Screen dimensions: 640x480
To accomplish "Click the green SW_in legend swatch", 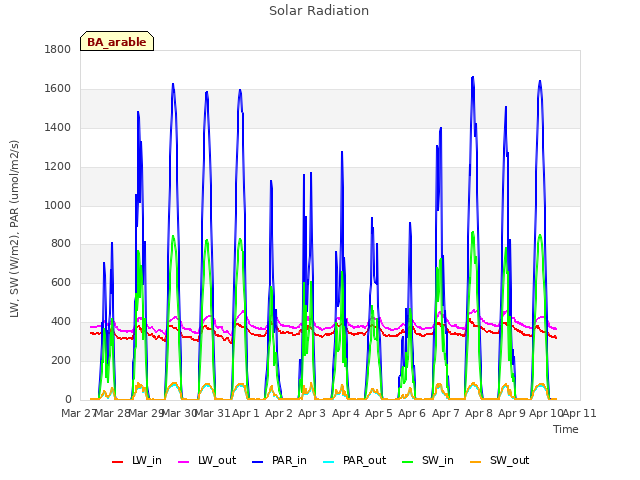I will click(408, 462).
